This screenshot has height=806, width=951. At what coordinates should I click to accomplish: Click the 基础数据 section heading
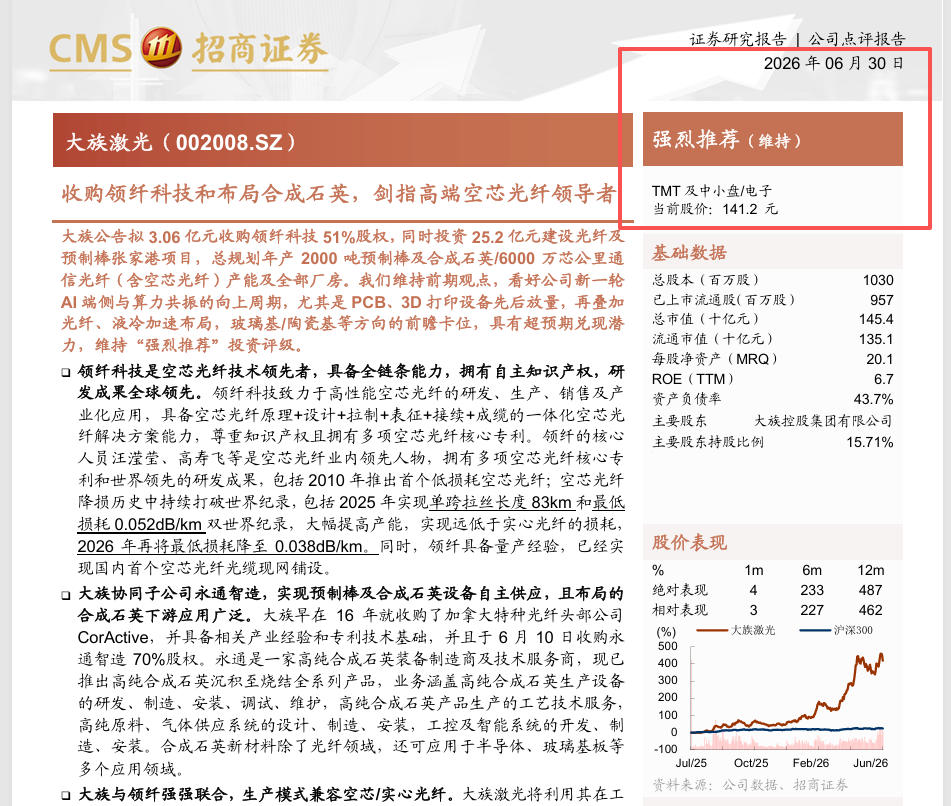coord(689,253)
